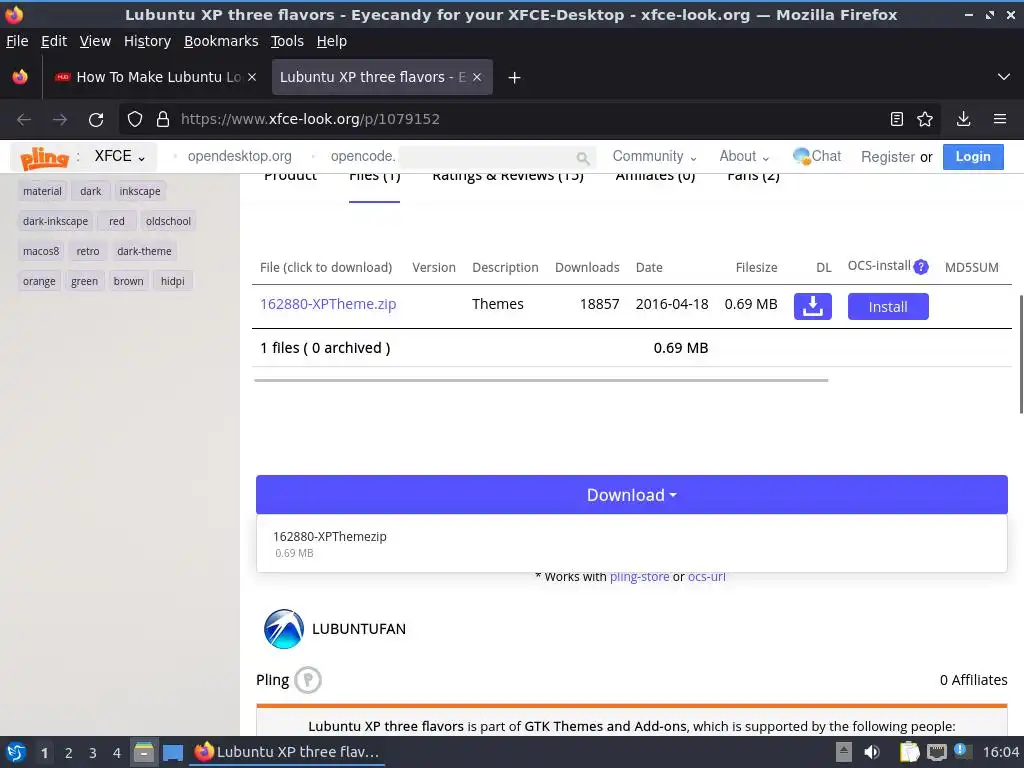
Task: Expand the XFCE site dropdown
Action: coord(120,157)
